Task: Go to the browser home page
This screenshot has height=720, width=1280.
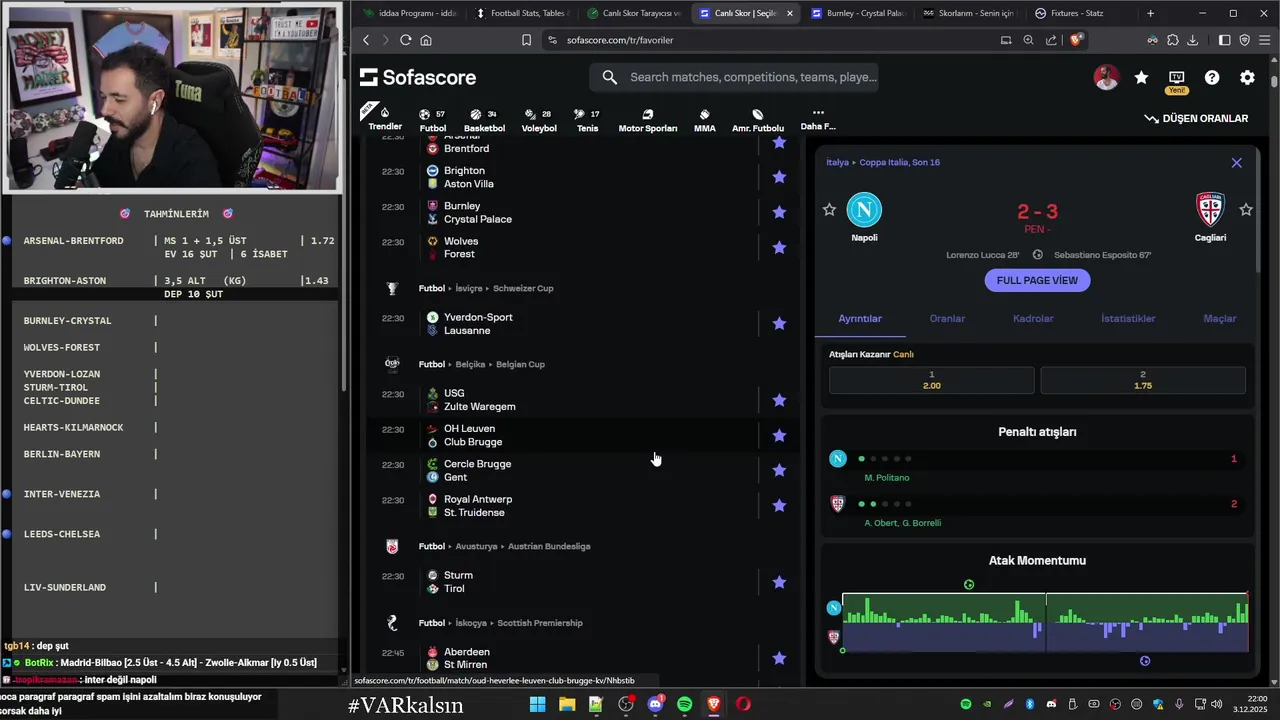Action: click(426, 40)
